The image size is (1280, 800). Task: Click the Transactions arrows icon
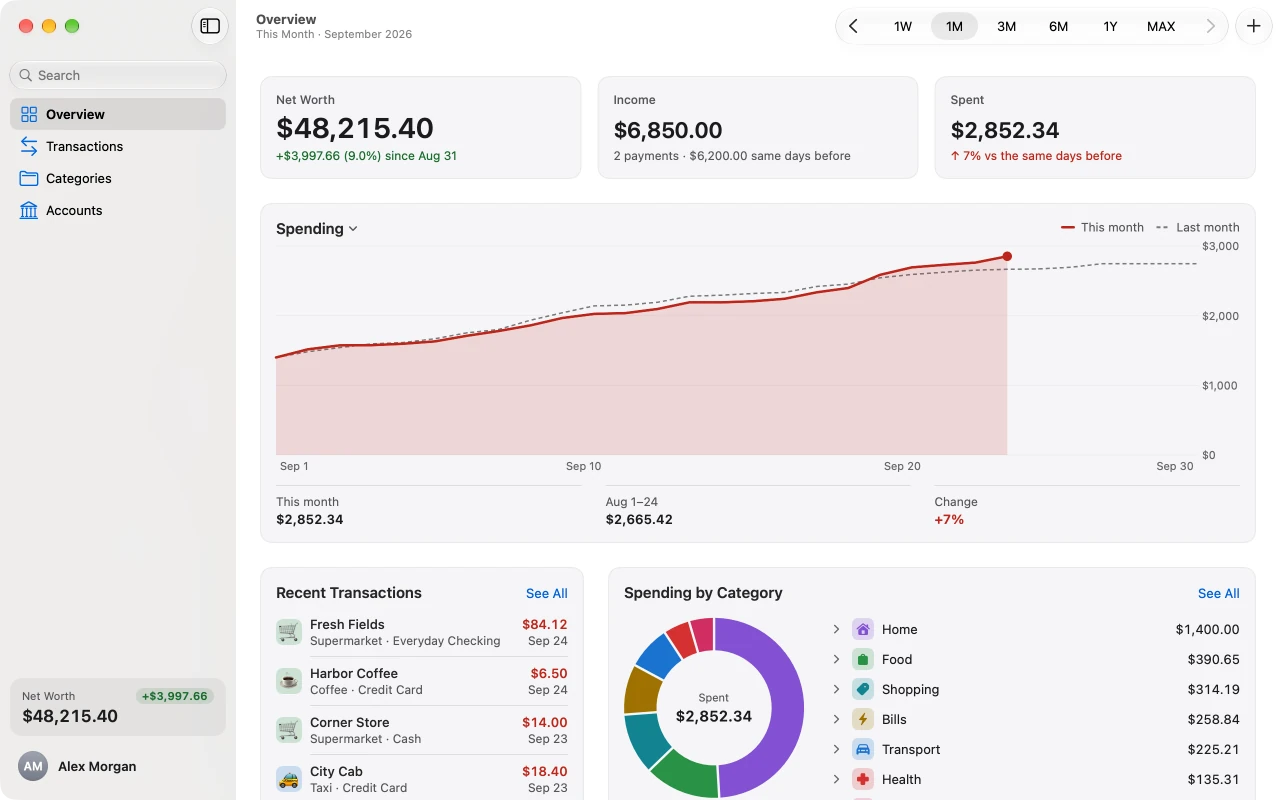(x=29, y=146)
